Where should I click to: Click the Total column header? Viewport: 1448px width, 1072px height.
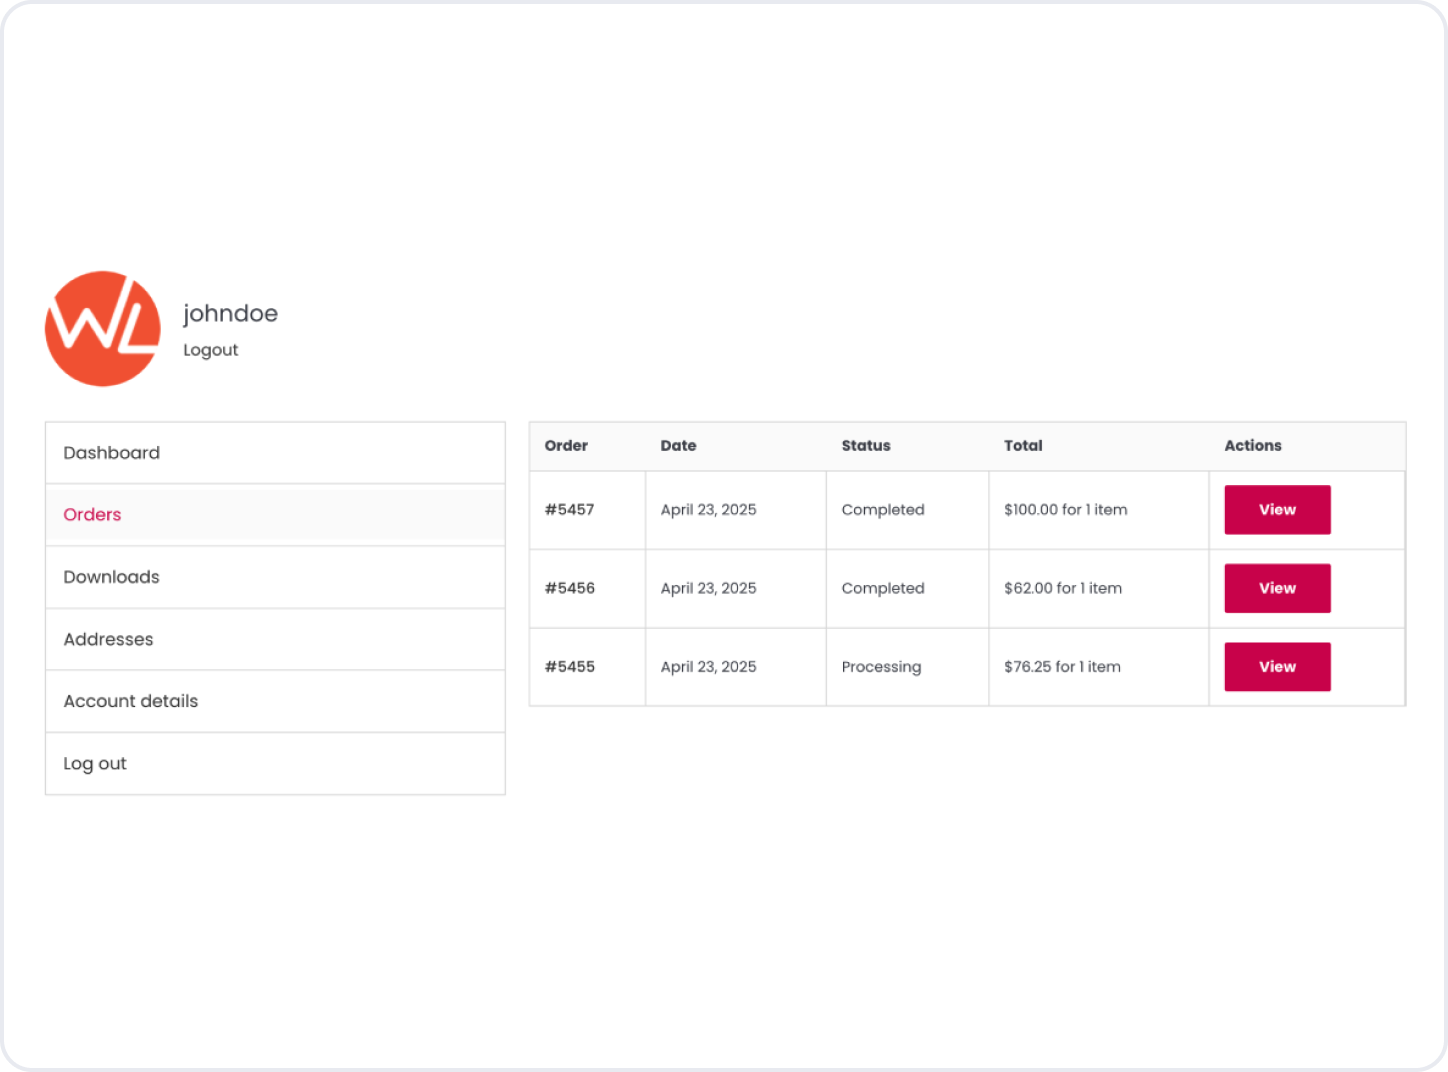coord(1023,446)
